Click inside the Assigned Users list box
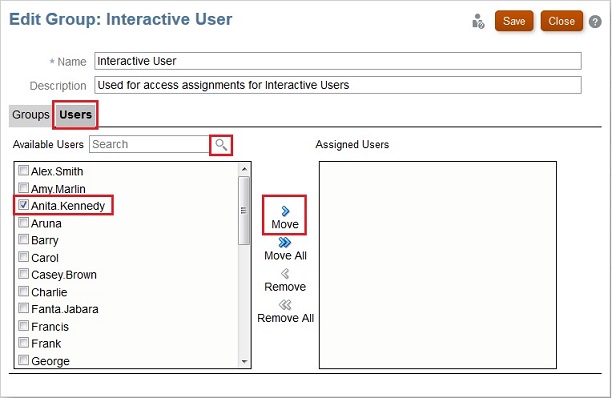 coord(438,265)
